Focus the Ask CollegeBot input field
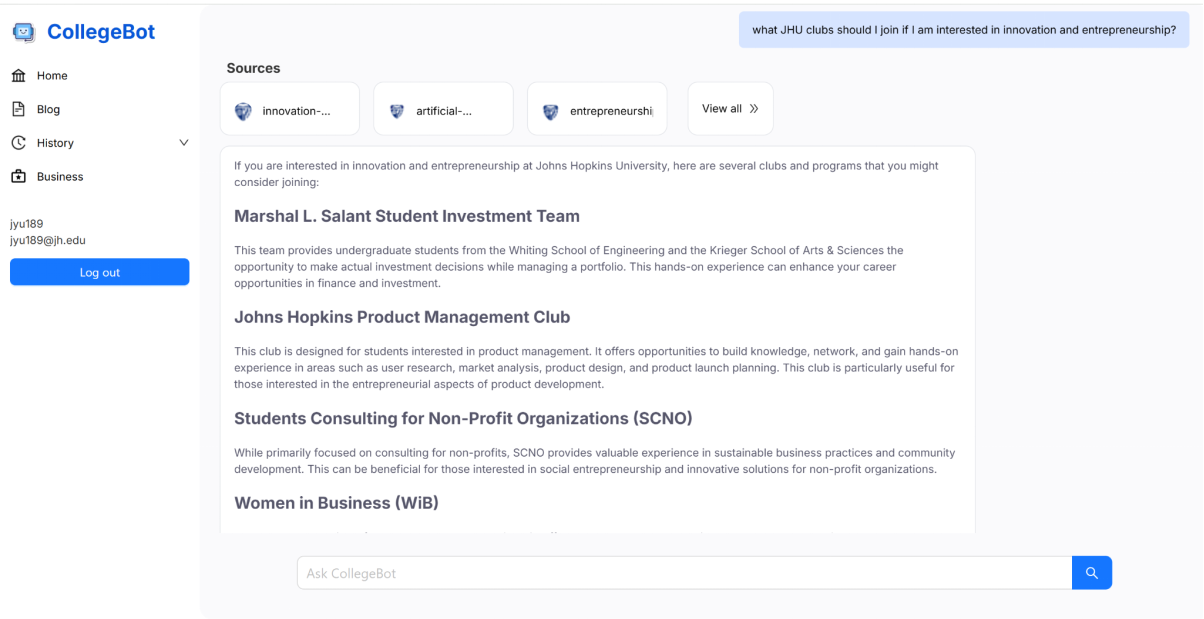This screenshot has height=619, width=1204. pyautogui.click(x=685, y=573)
